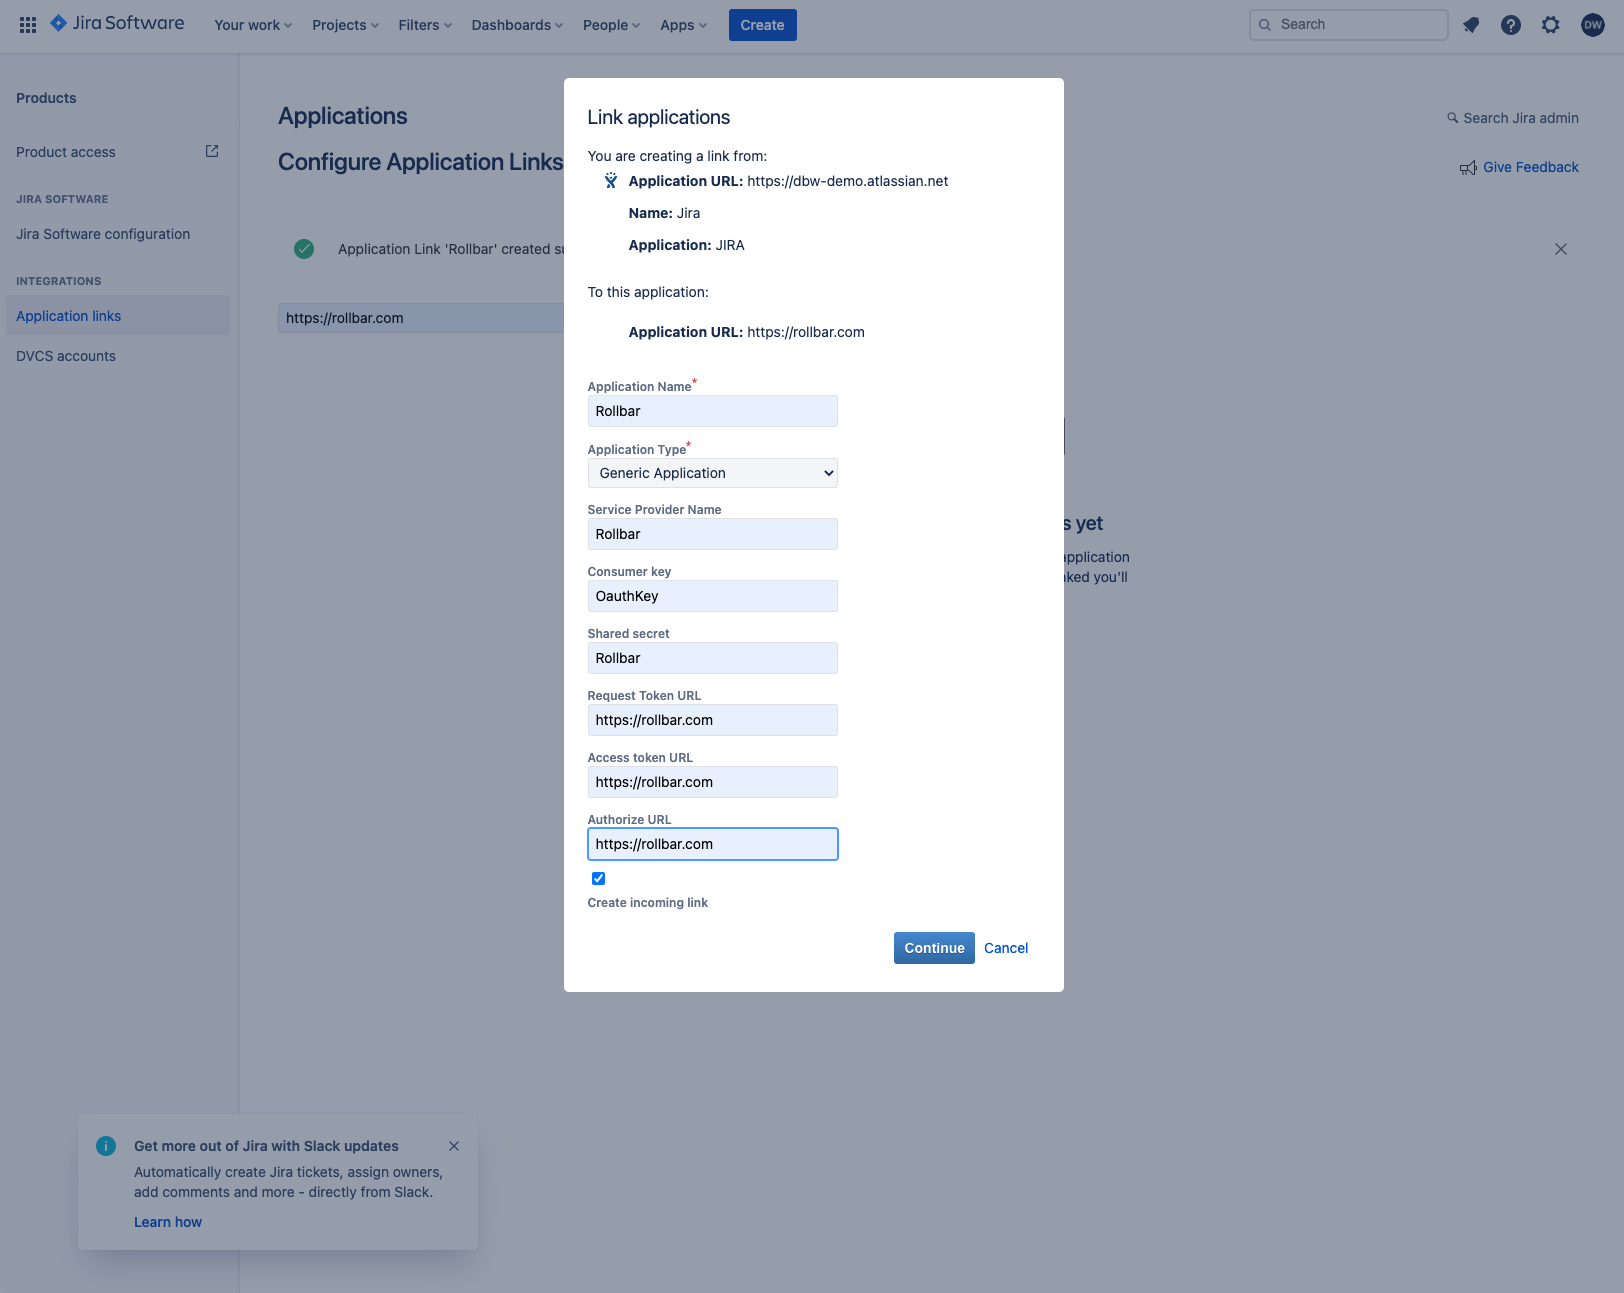
Task: Expand the People menu
Action: [611, 25]
